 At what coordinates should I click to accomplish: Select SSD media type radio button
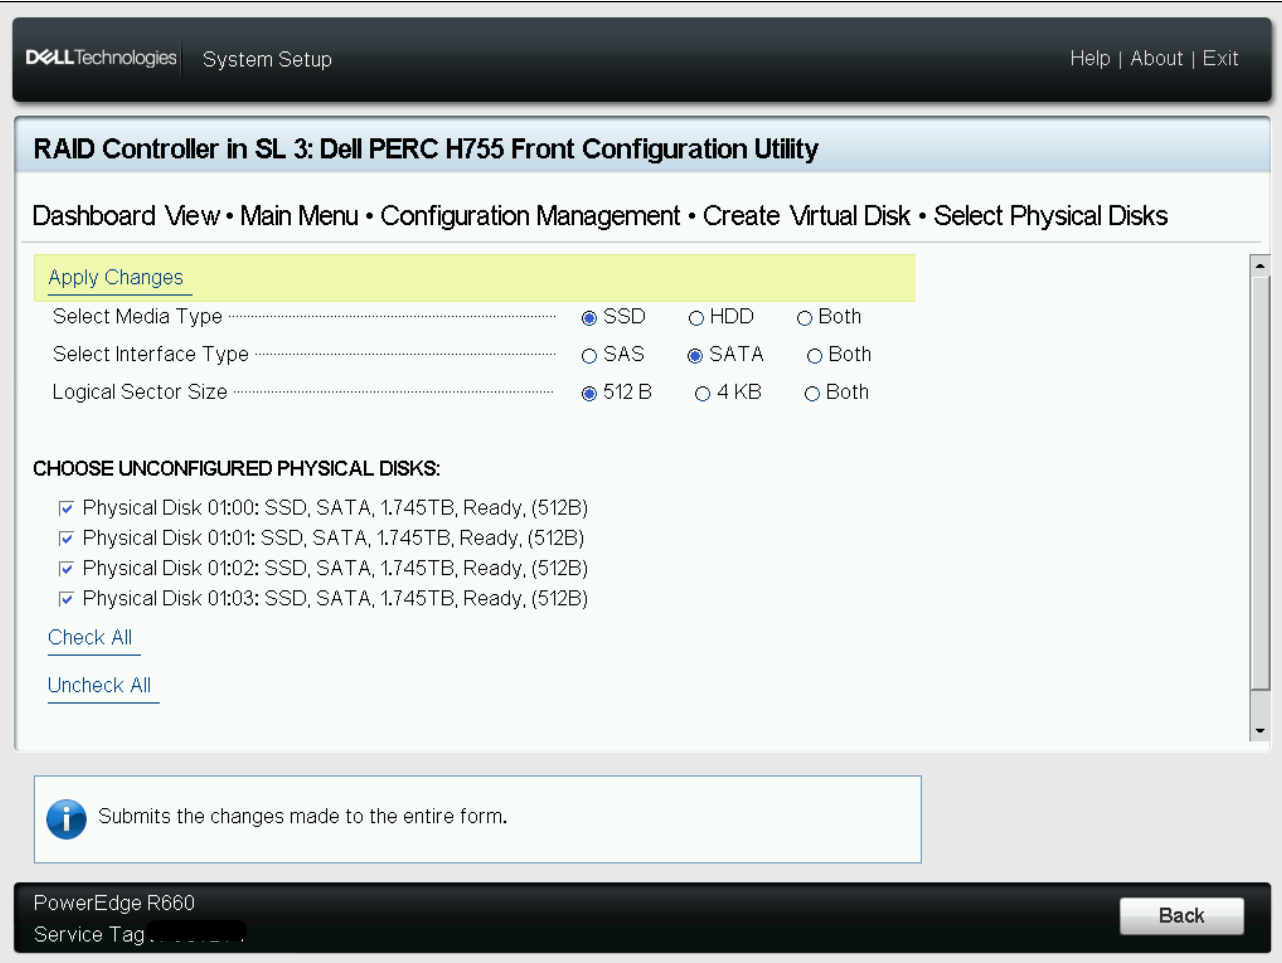click(589, 318)
